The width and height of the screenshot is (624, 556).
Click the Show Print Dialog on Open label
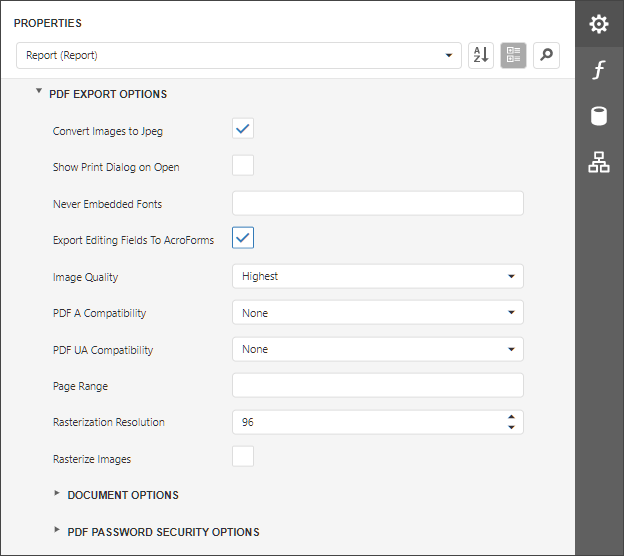116,167
